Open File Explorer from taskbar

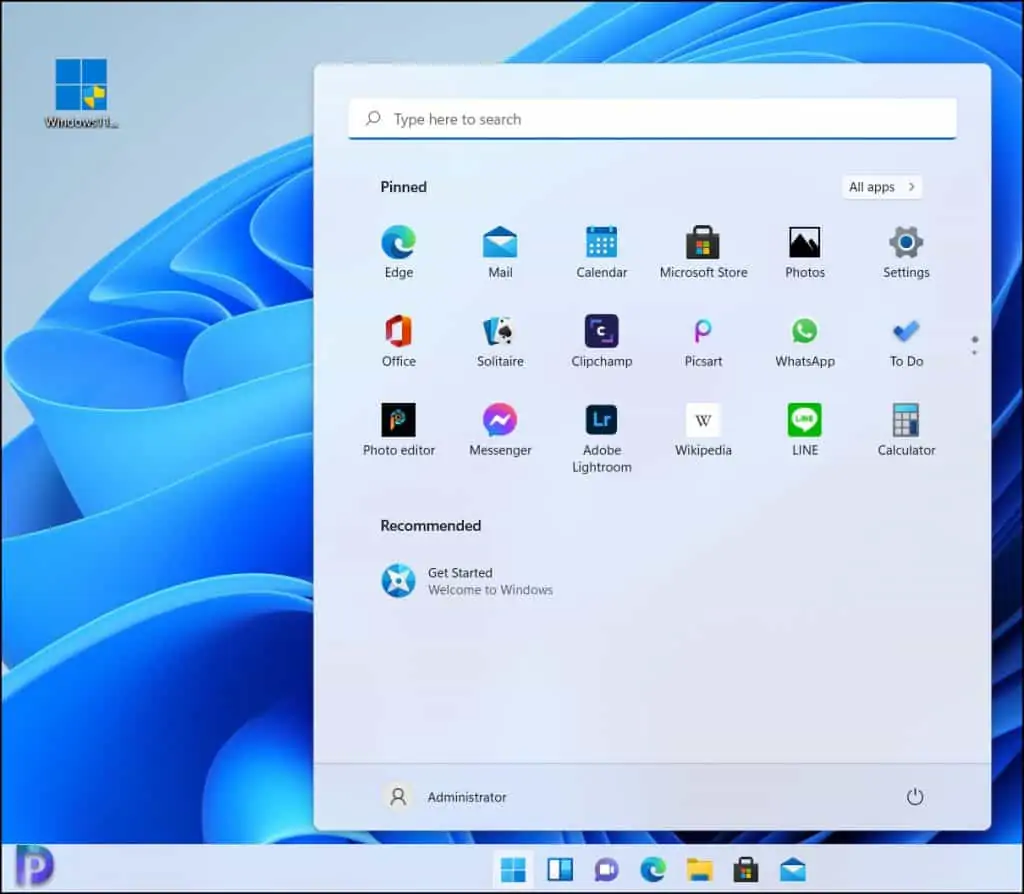tap(699, 870)
